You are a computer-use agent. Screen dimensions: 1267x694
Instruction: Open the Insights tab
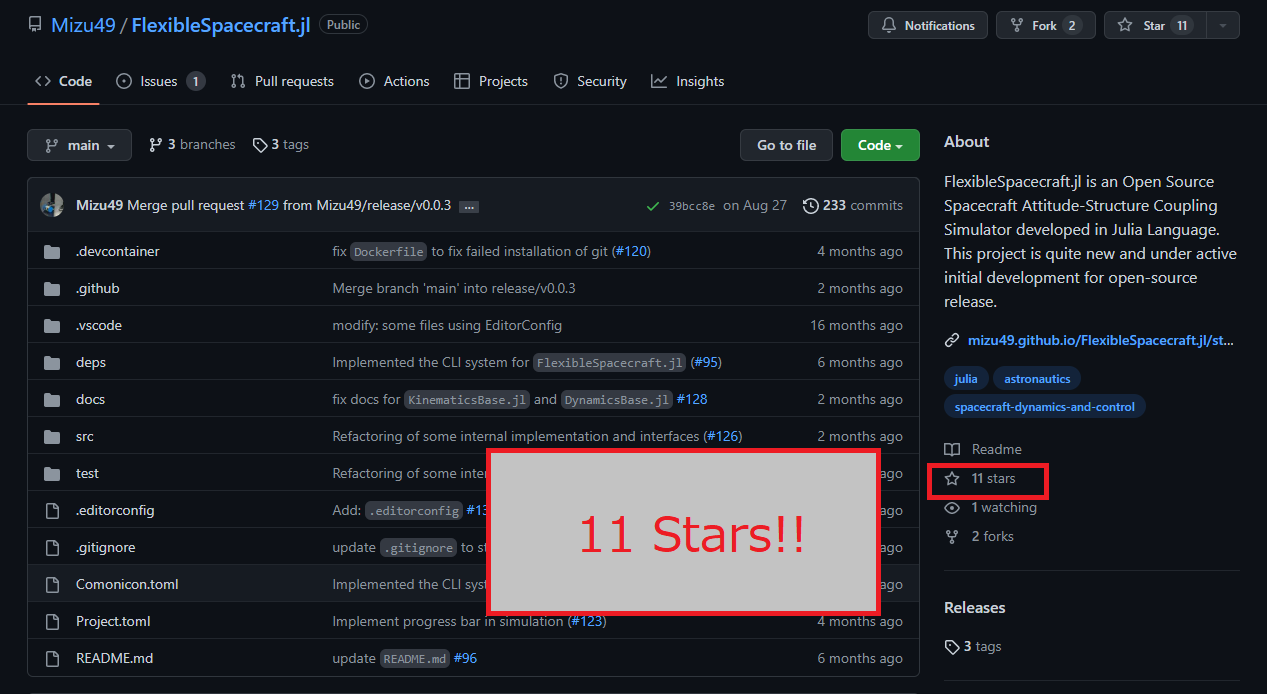(x=687, y=81)
